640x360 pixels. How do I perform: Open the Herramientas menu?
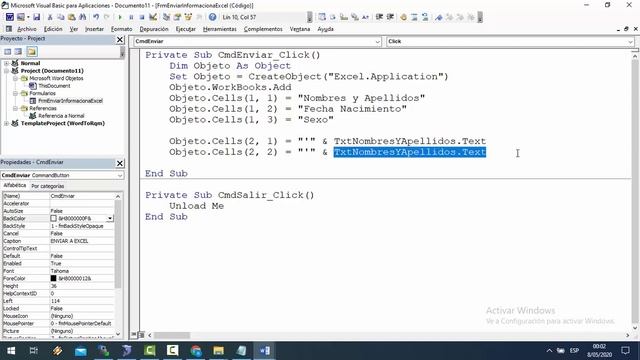point(220,29)
